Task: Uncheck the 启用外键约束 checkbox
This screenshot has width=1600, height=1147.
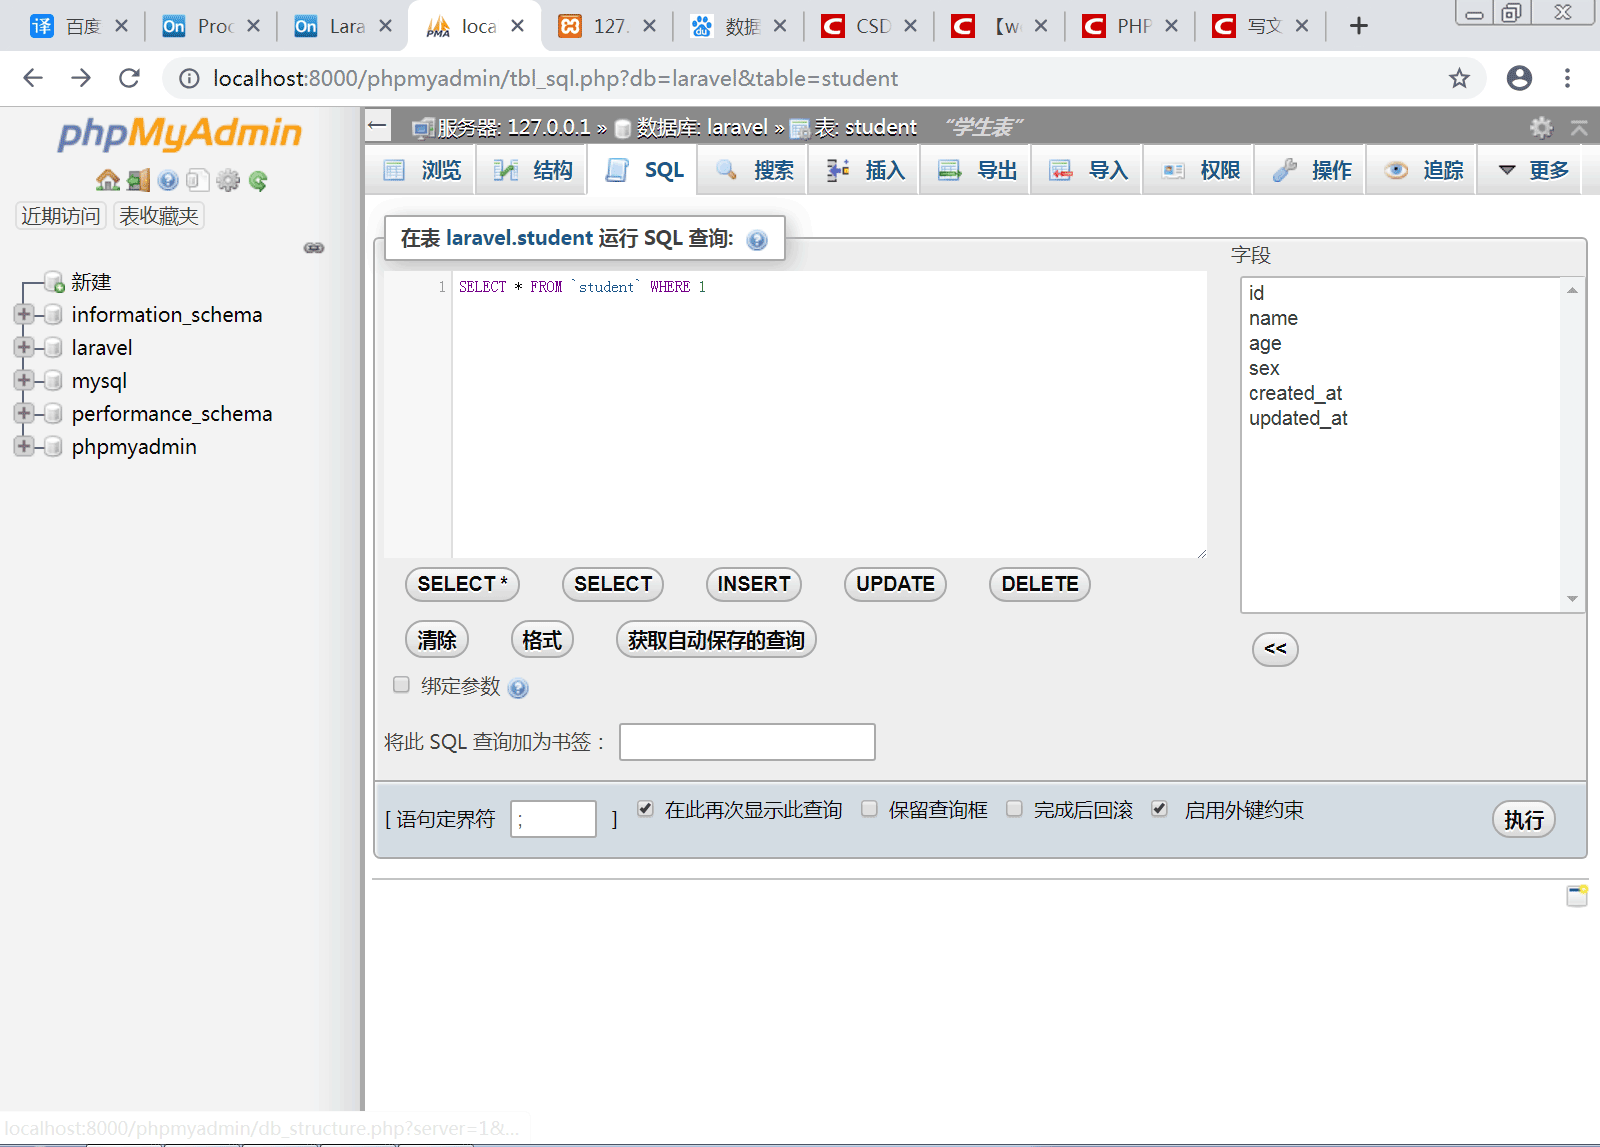Action: [1159, 809]
